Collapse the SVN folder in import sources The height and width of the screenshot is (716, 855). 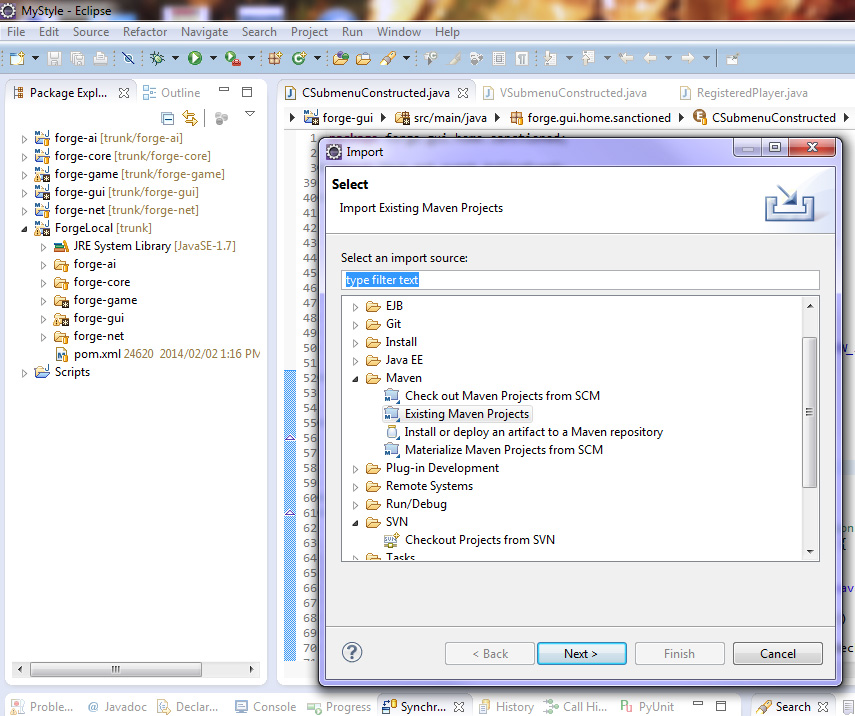tap(356, 523)
